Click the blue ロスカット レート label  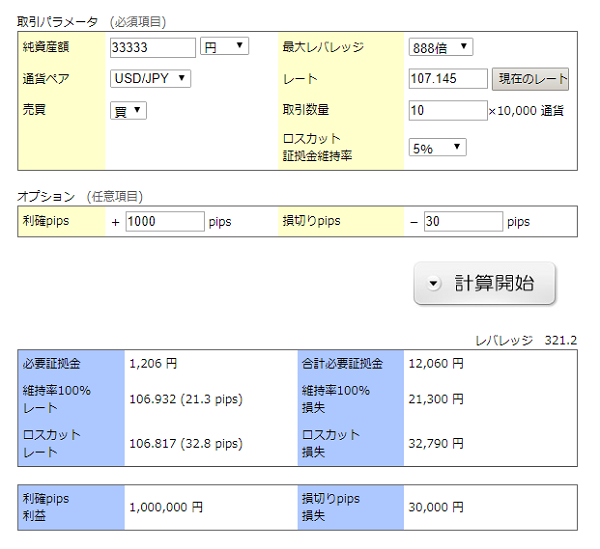pos(52,444)
